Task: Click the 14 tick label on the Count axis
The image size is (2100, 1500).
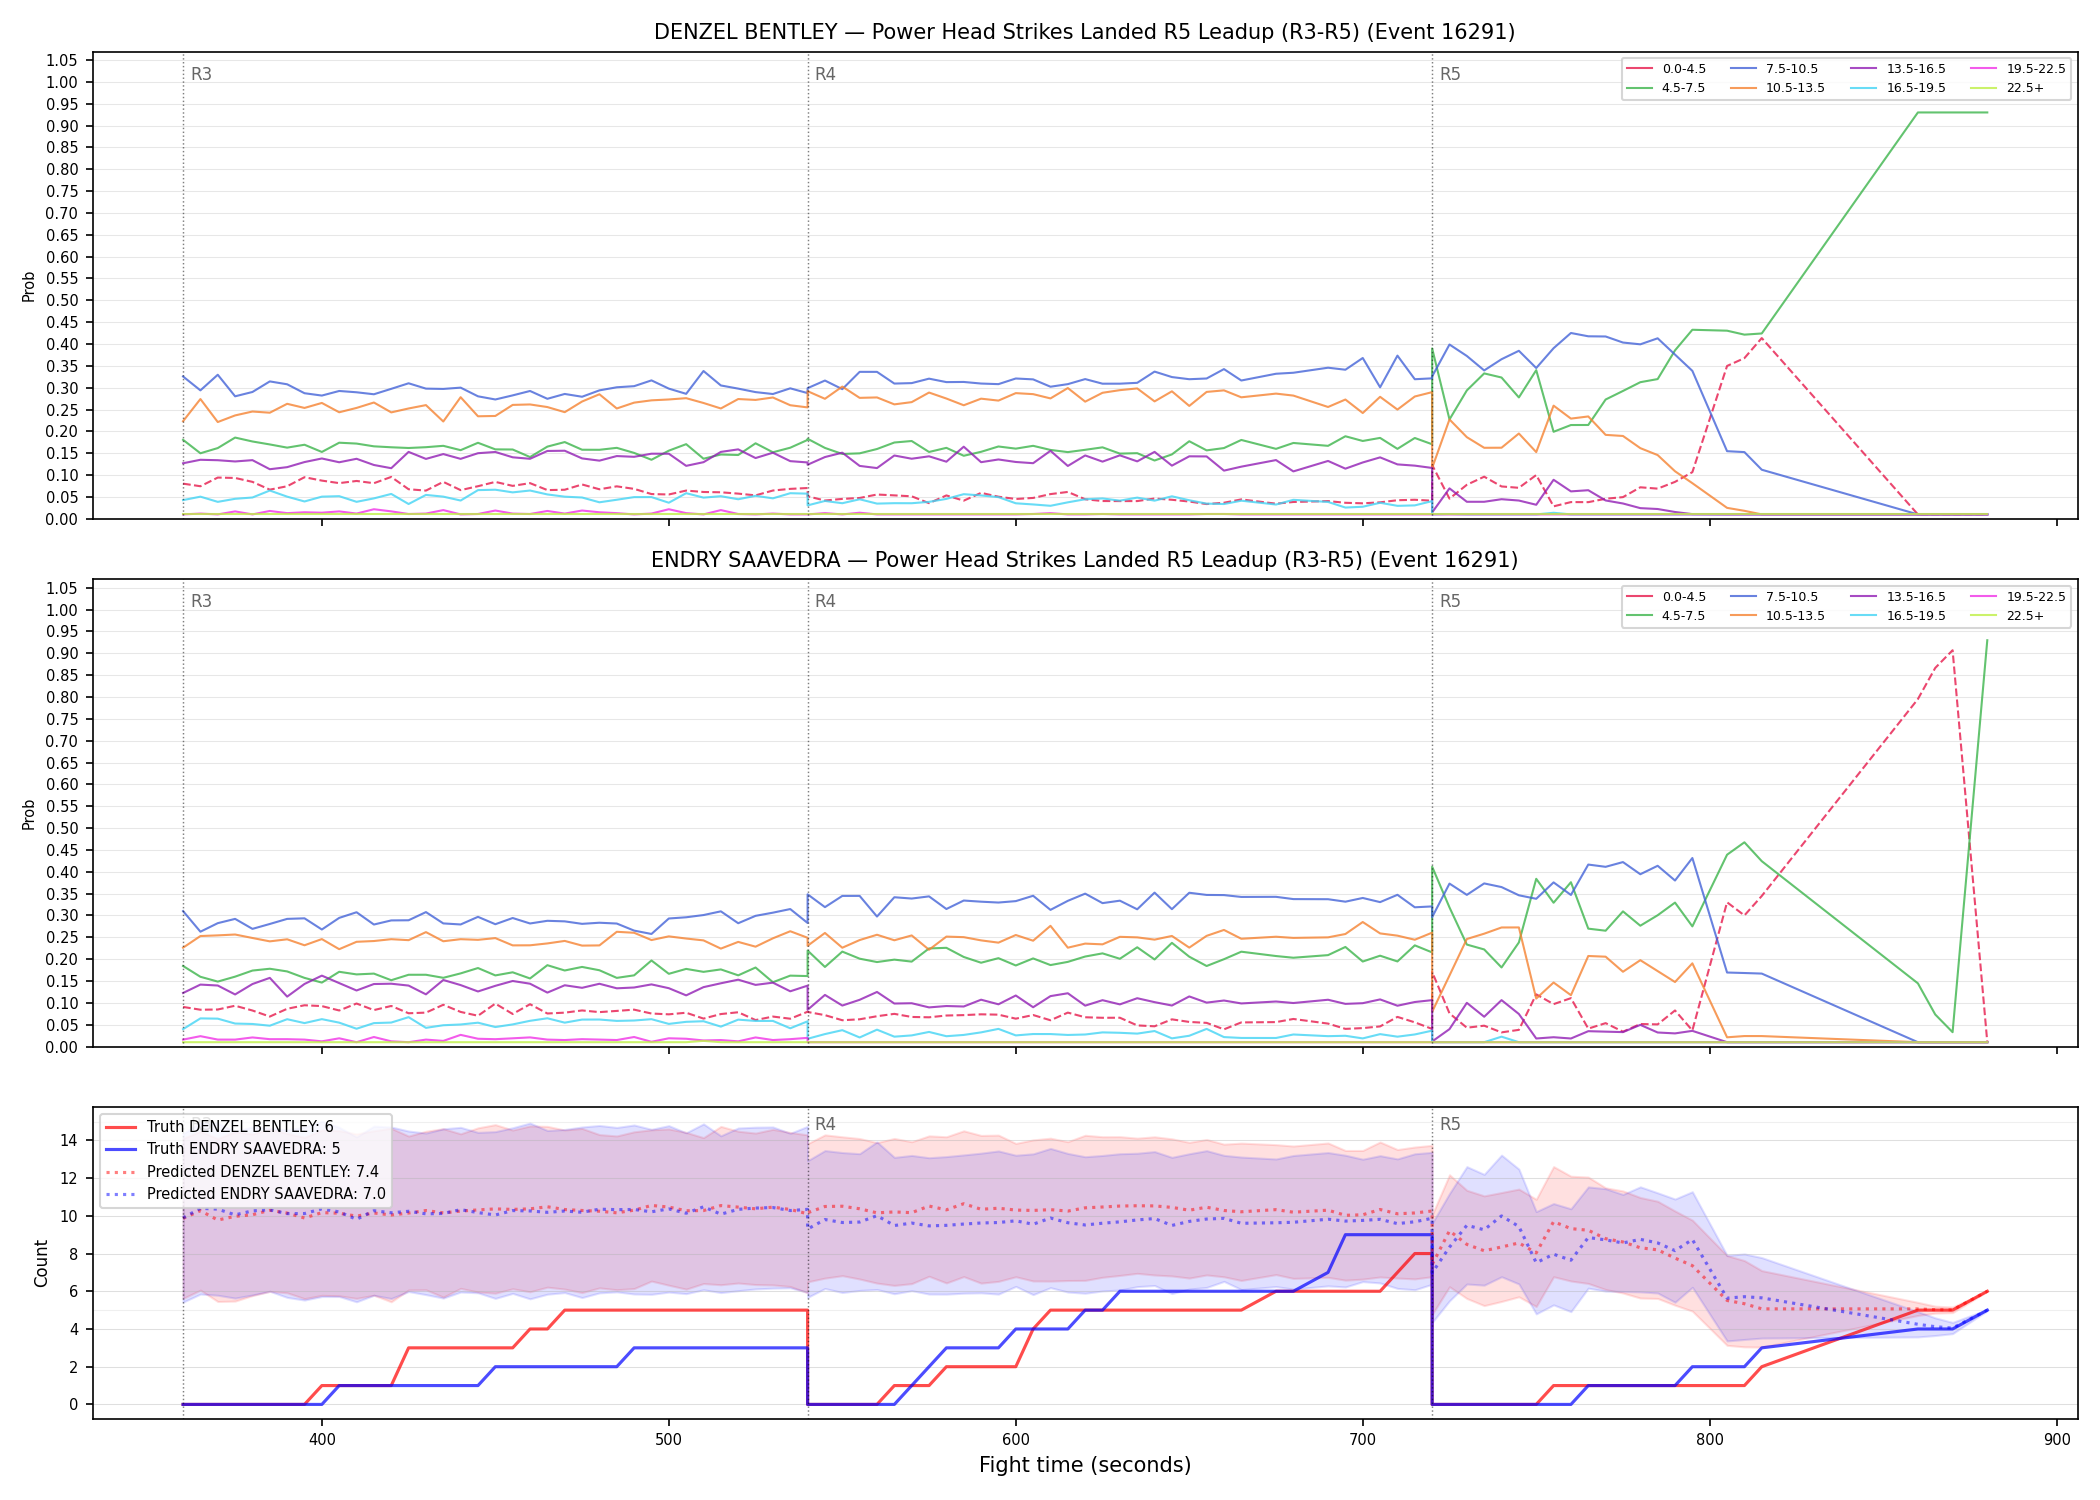Action: point(70,1140)
